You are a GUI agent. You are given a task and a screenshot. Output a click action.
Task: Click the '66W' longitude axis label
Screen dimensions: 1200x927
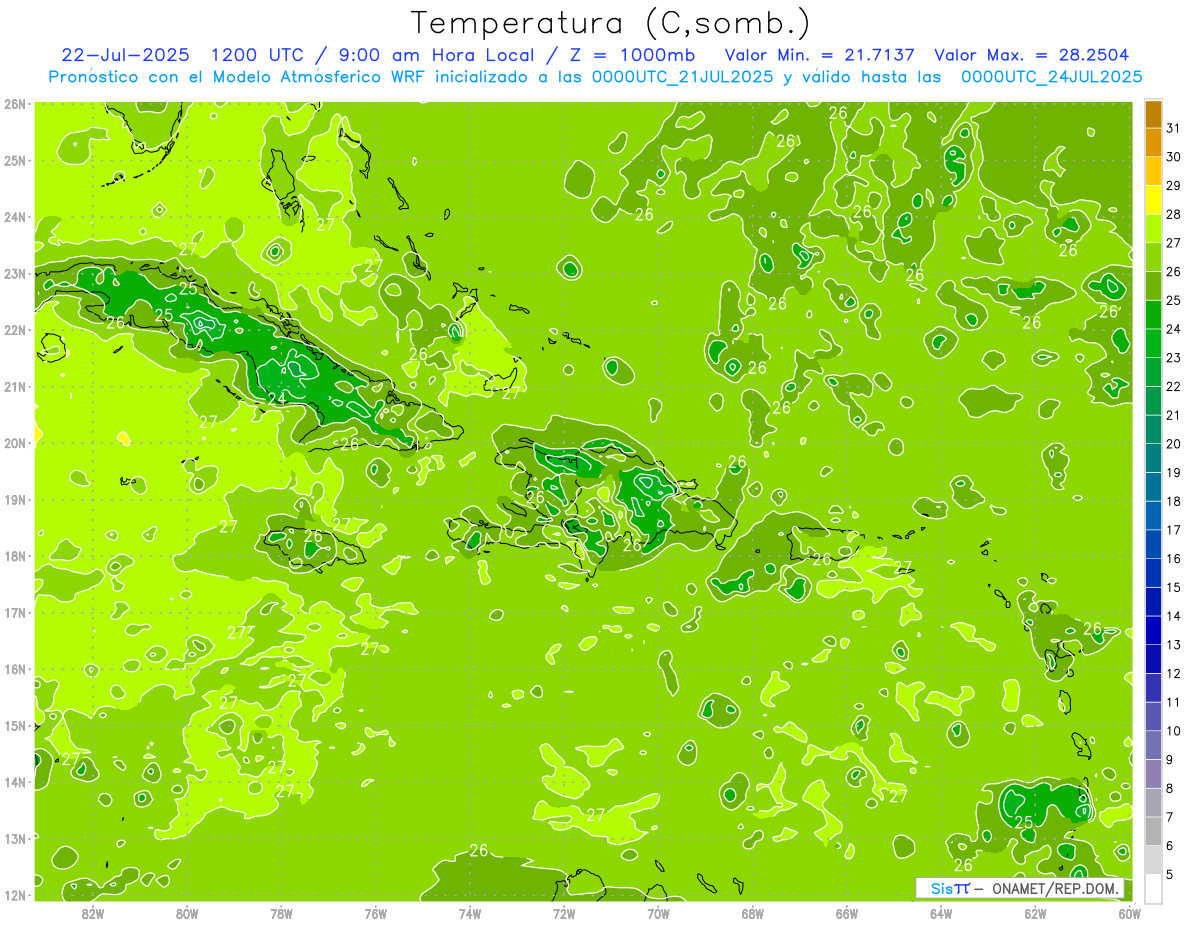point(847,913)
